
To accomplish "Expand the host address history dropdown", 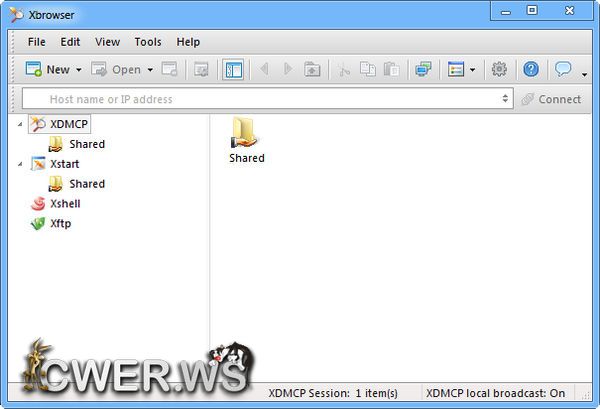I will point(506,99).
